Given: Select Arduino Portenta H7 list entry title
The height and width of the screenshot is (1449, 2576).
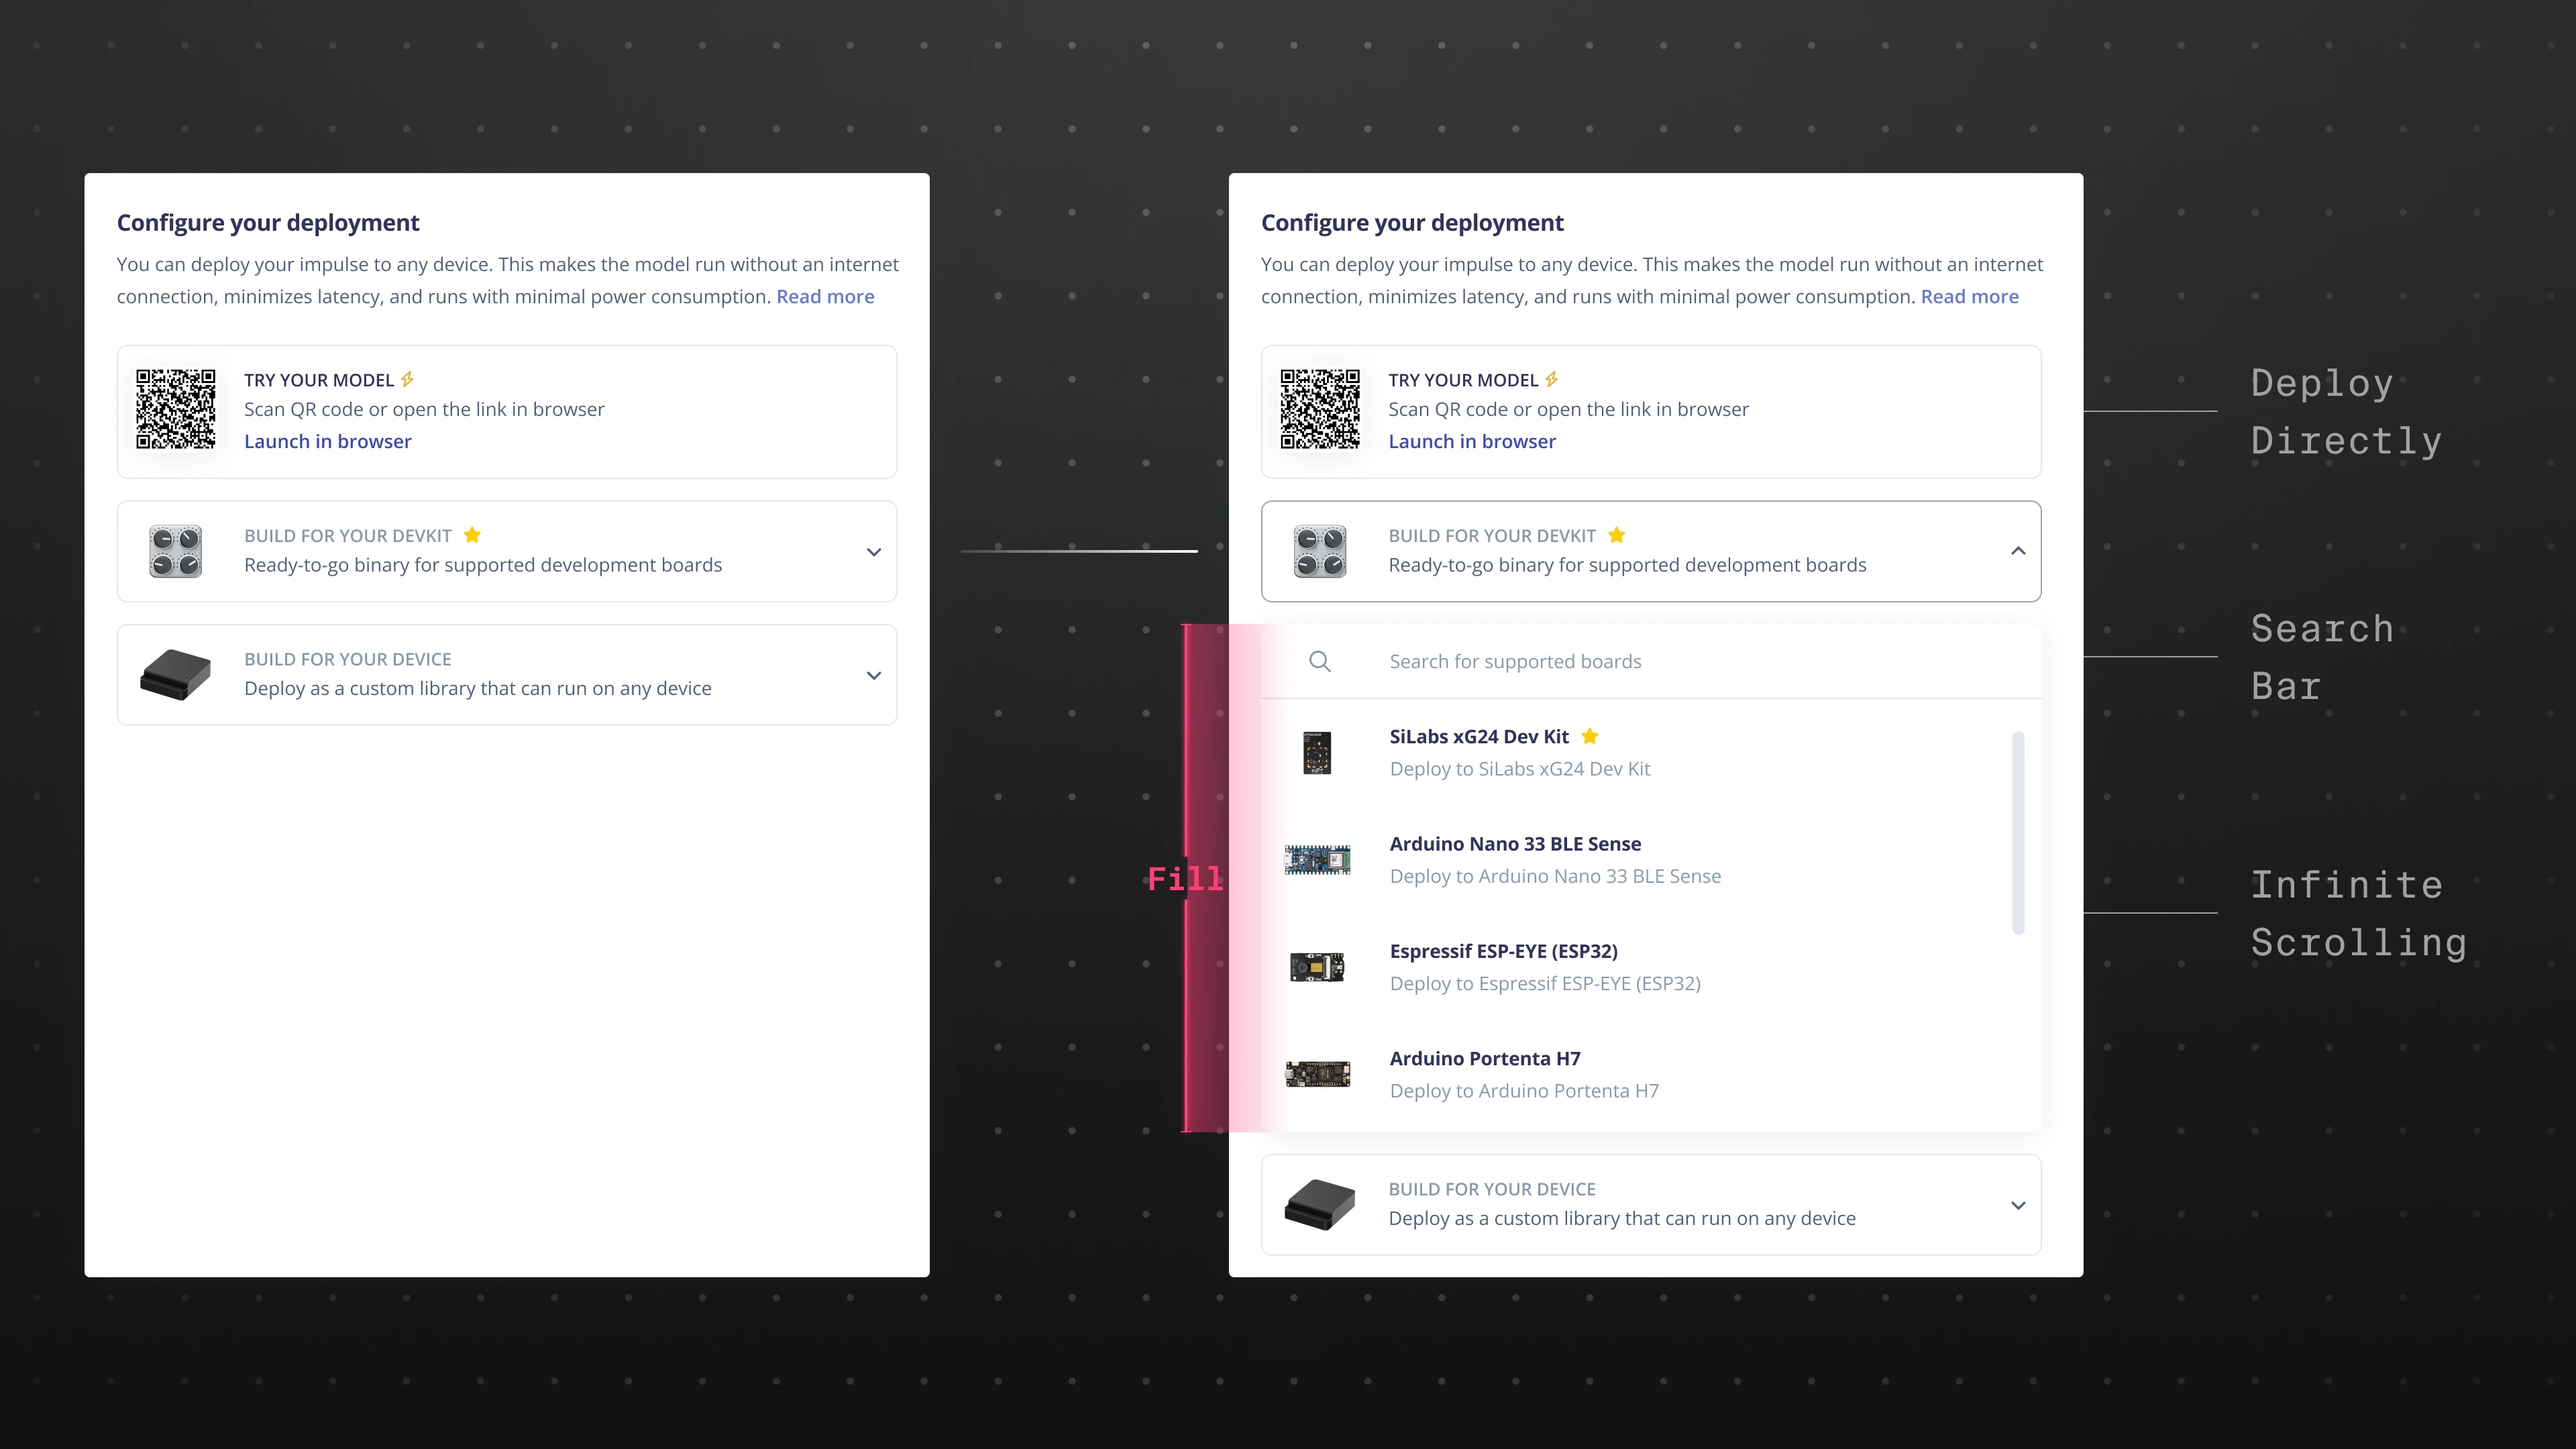Looking at the screenshot, I should click(1484, 1058).
